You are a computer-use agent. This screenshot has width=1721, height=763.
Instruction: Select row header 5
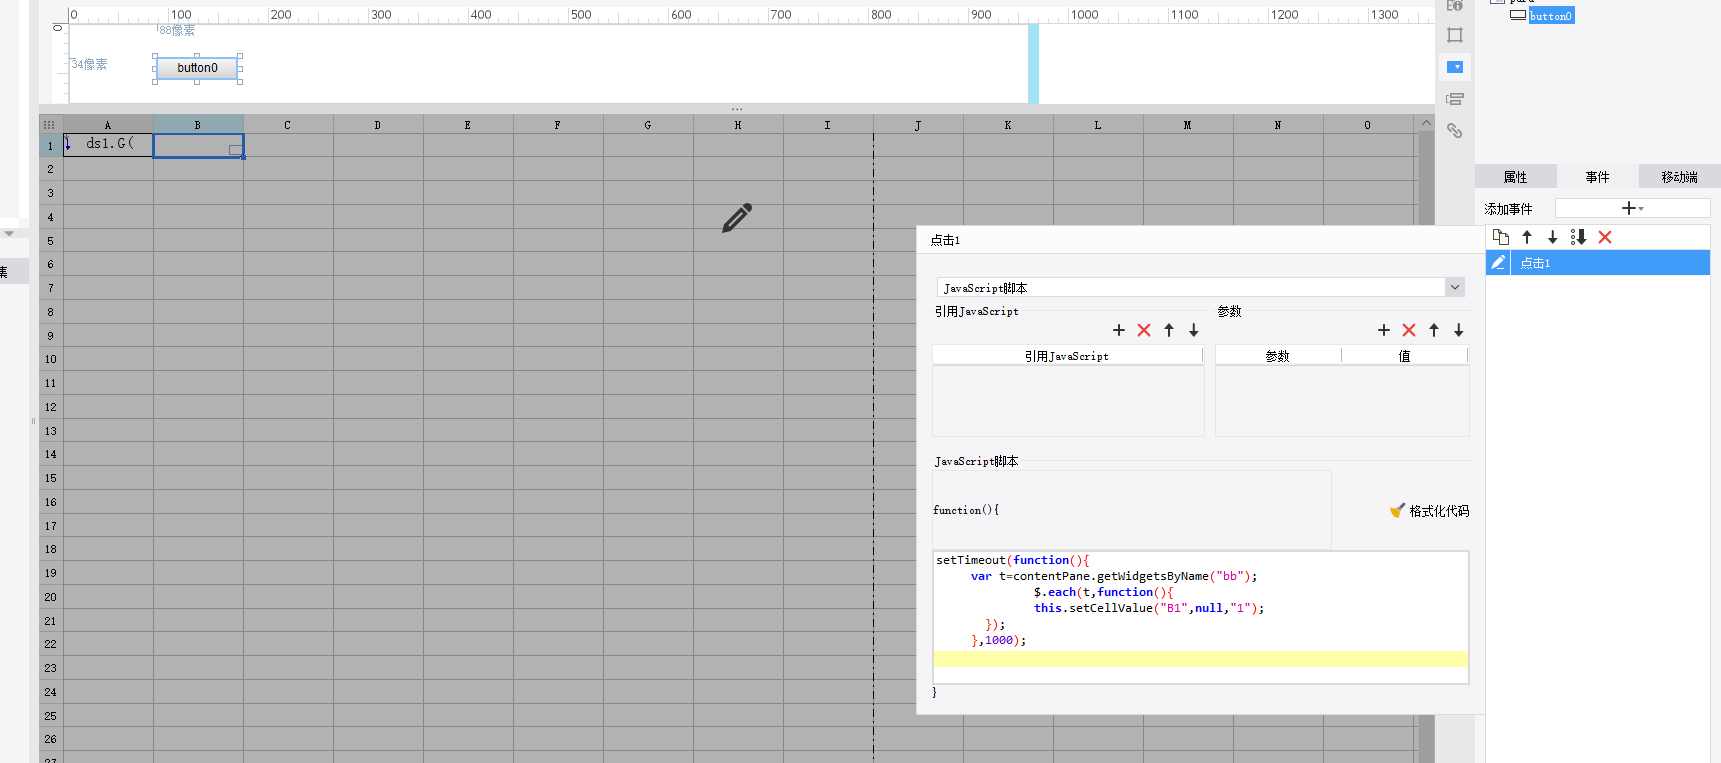pos(51,241)
